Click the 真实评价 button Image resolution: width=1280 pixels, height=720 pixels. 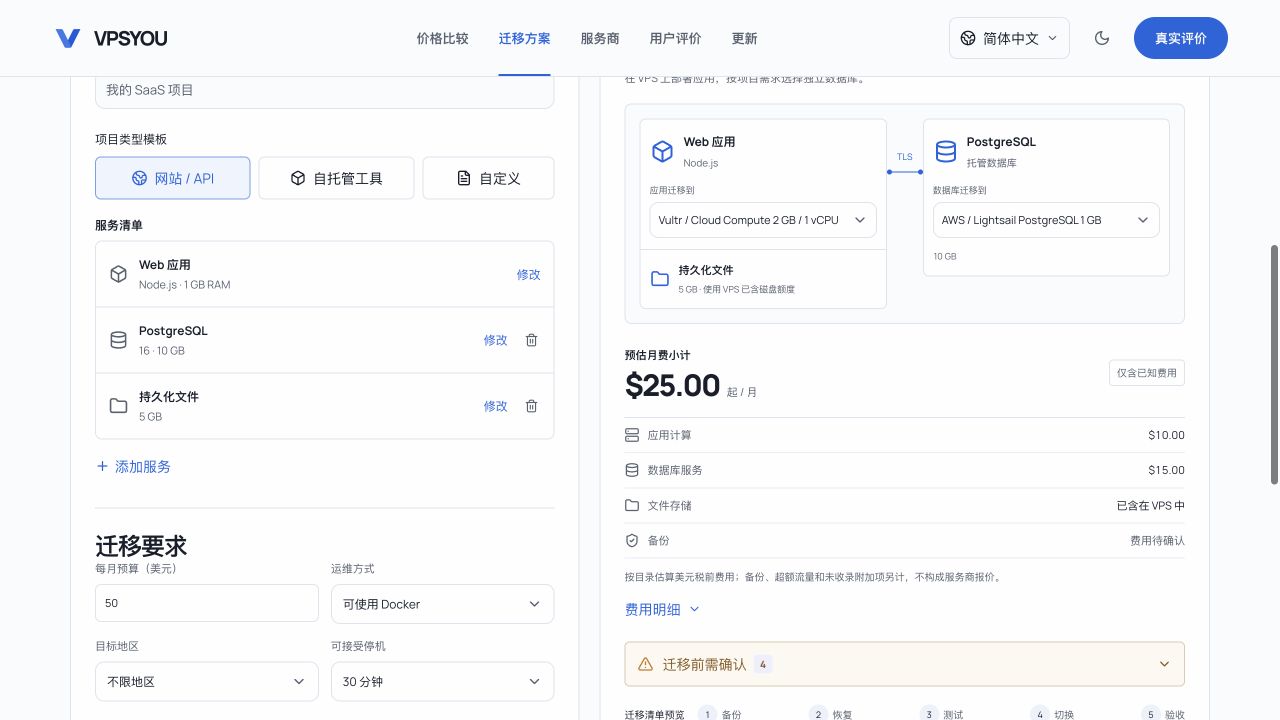pos(1181,38)
